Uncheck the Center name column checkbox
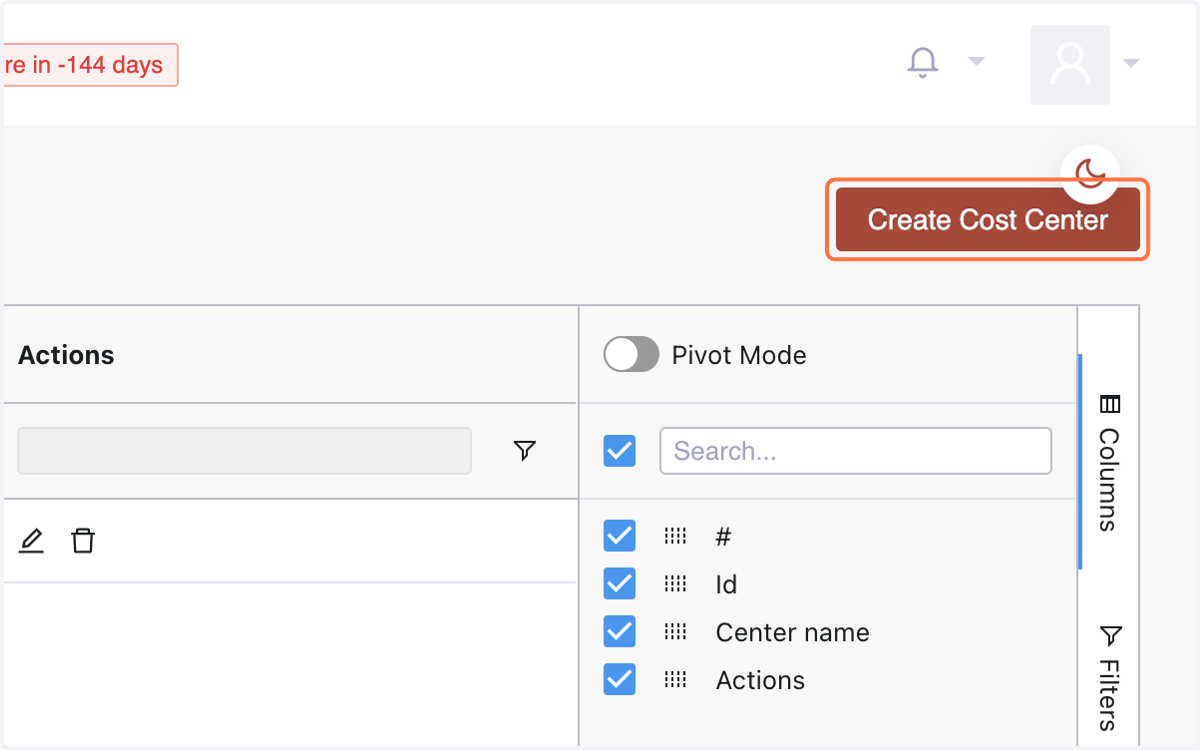Image resolution: width=1200 pixels, height=750 pixels. (619, 632)
